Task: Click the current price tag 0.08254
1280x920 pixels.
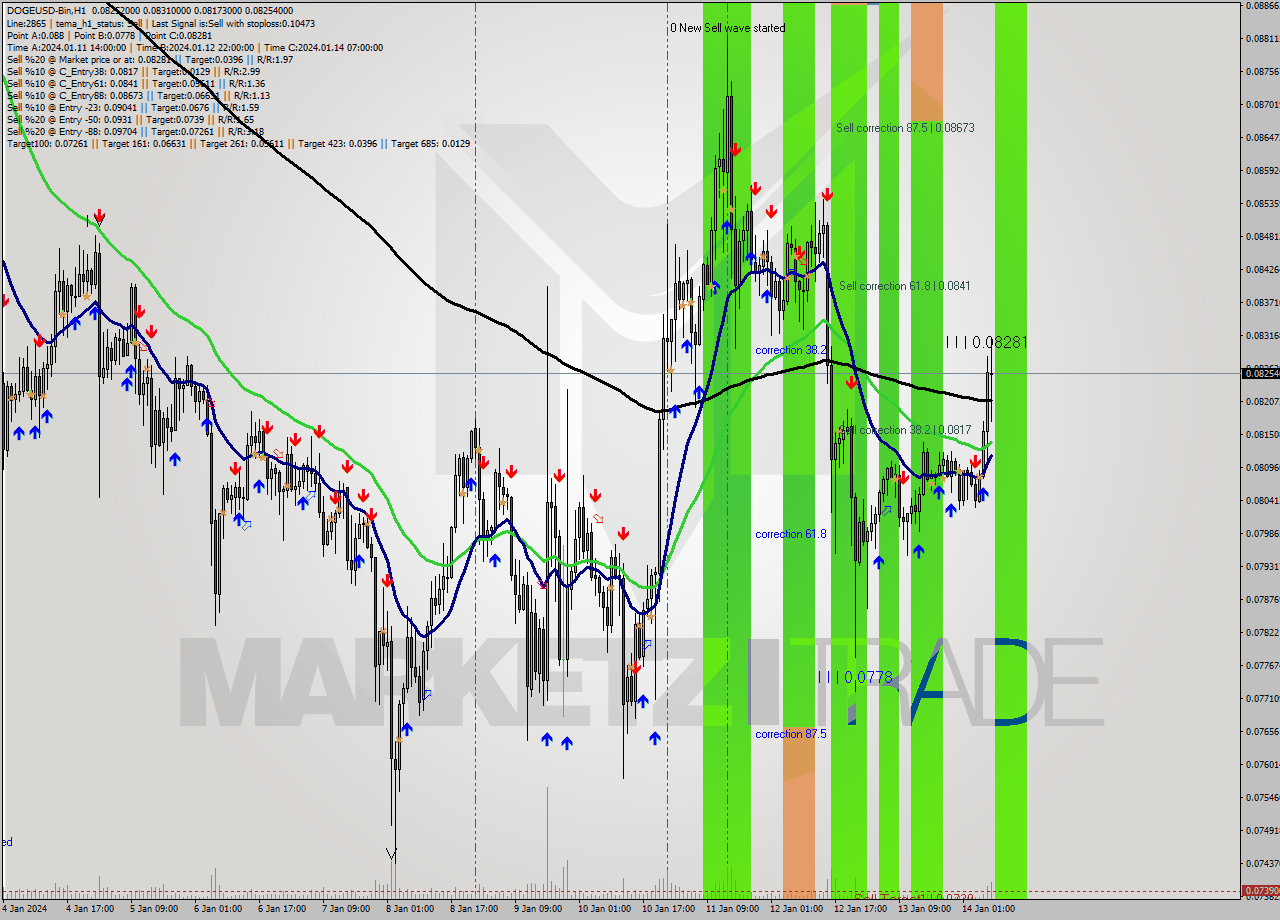Action: 1260,373
